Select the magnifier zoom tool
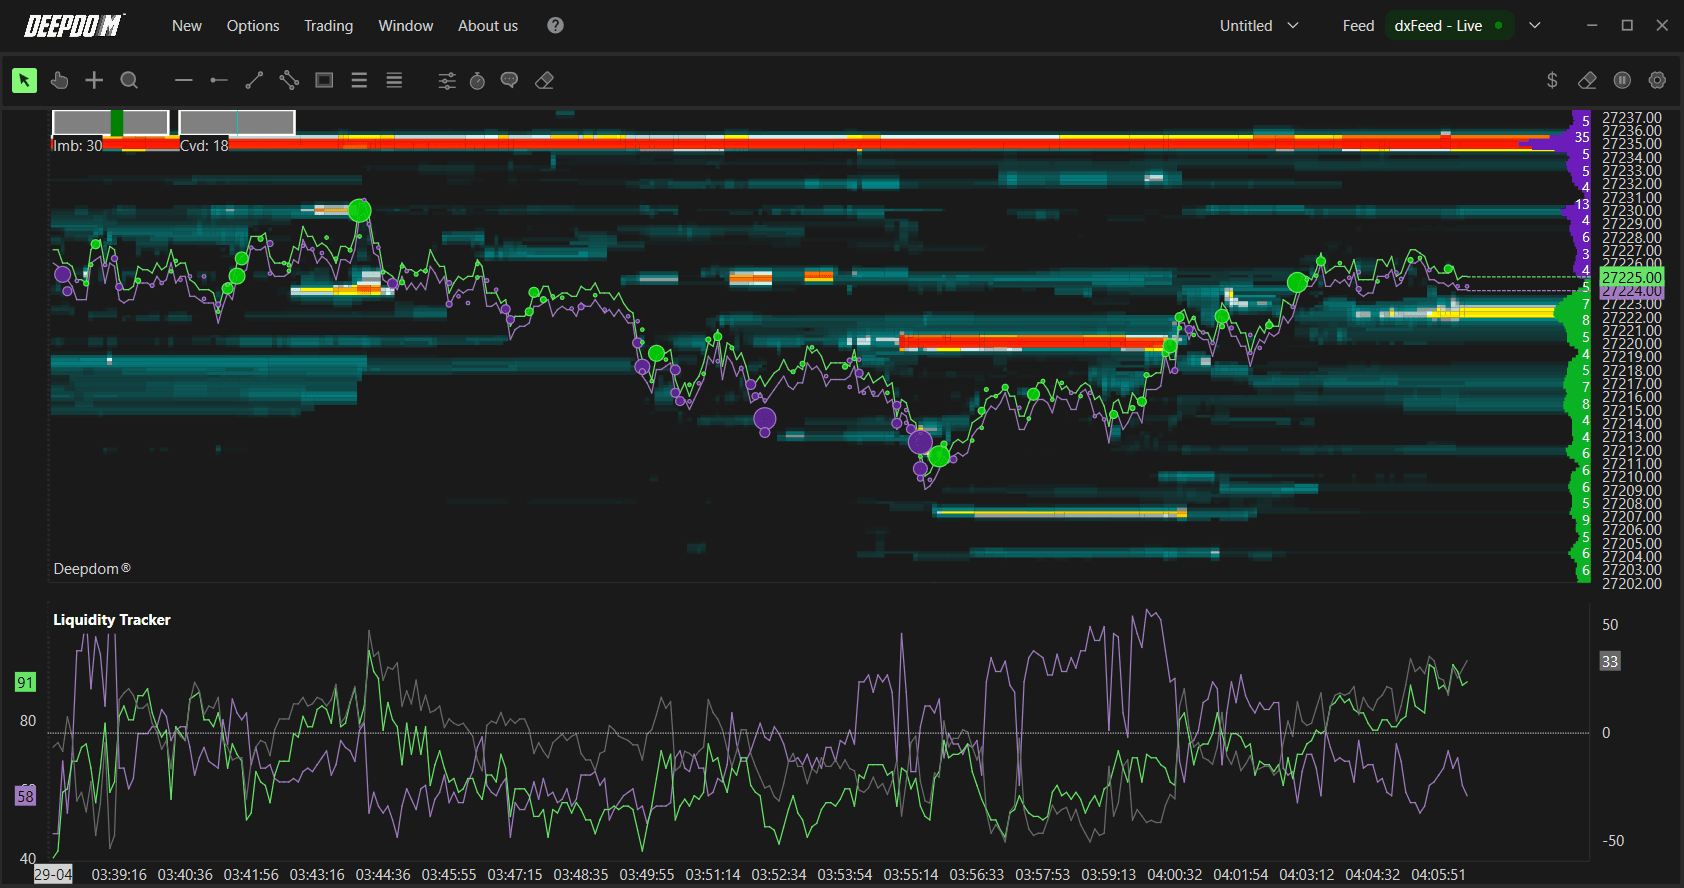 (x=129, y=80)
